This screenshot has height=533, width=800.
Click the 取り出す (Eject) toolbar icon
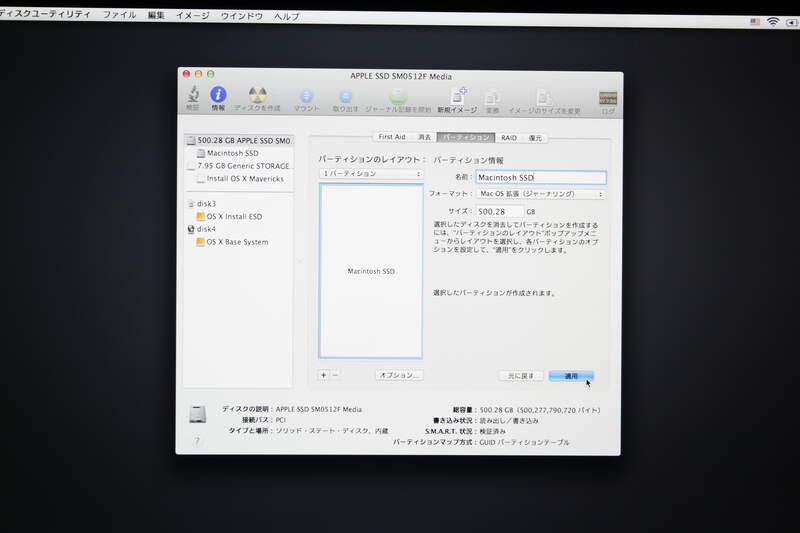(345, 97)
